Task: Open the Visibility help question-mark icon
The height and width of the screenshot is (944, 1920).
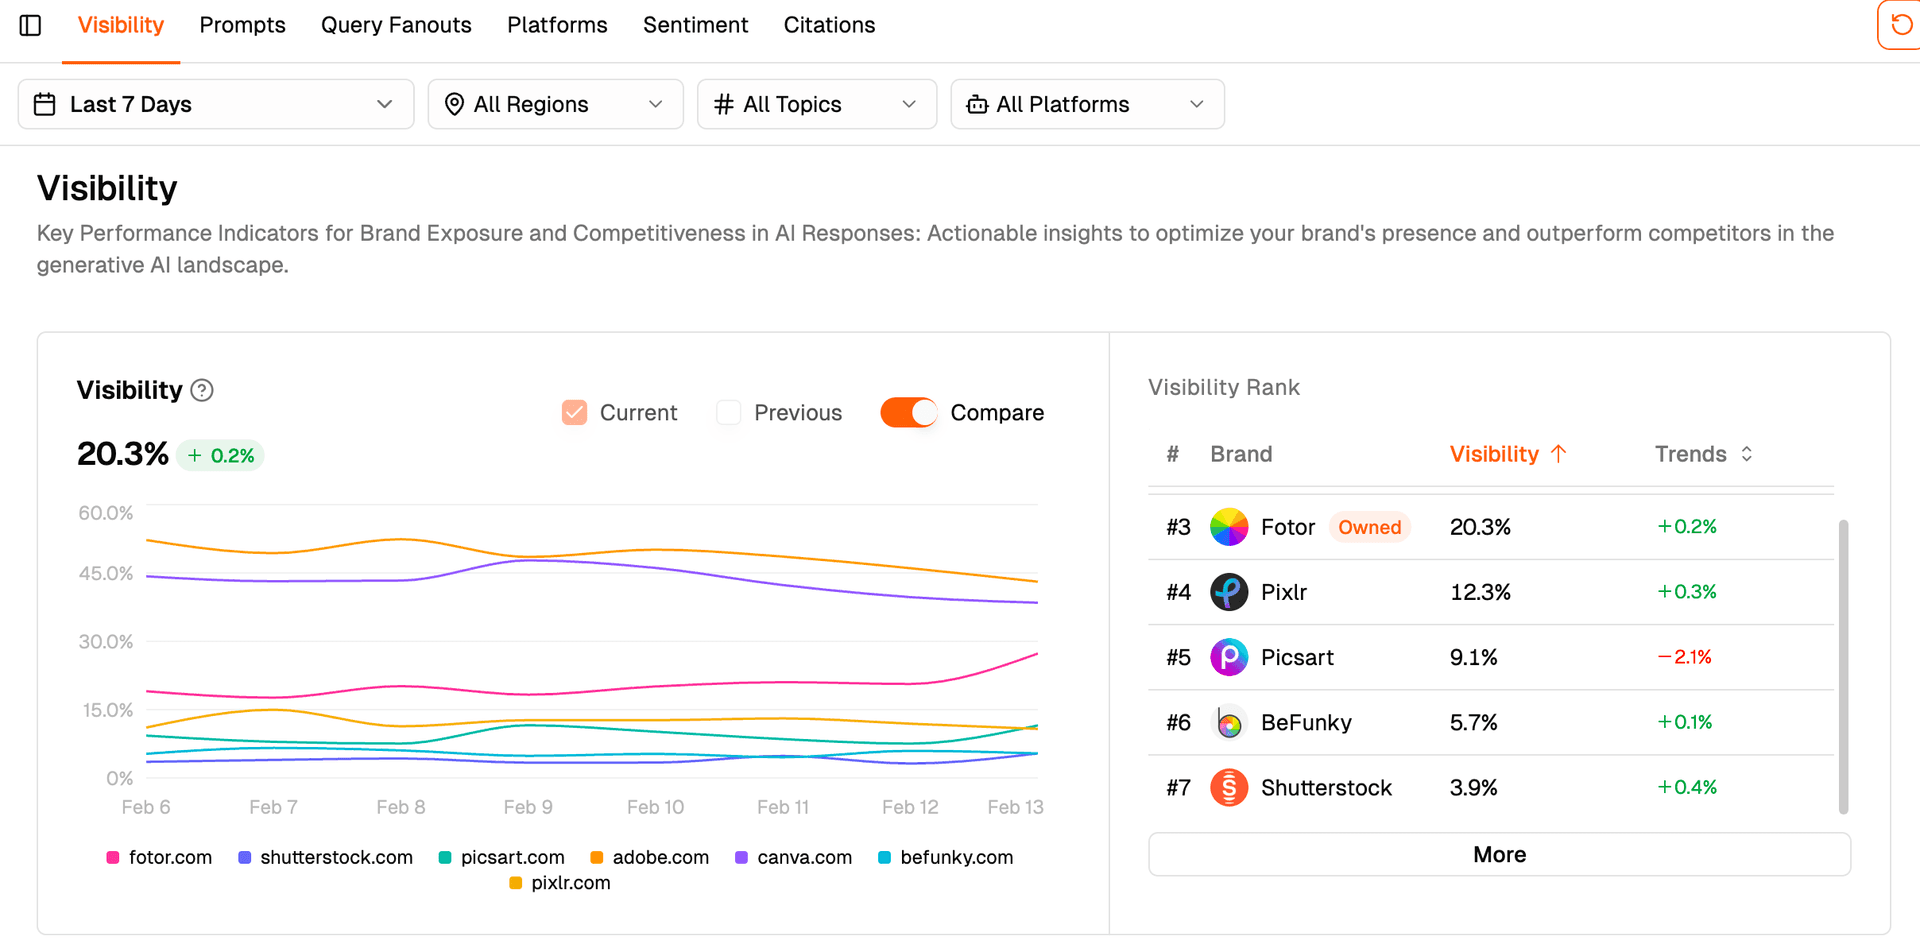Action: [x=202, y=390]
